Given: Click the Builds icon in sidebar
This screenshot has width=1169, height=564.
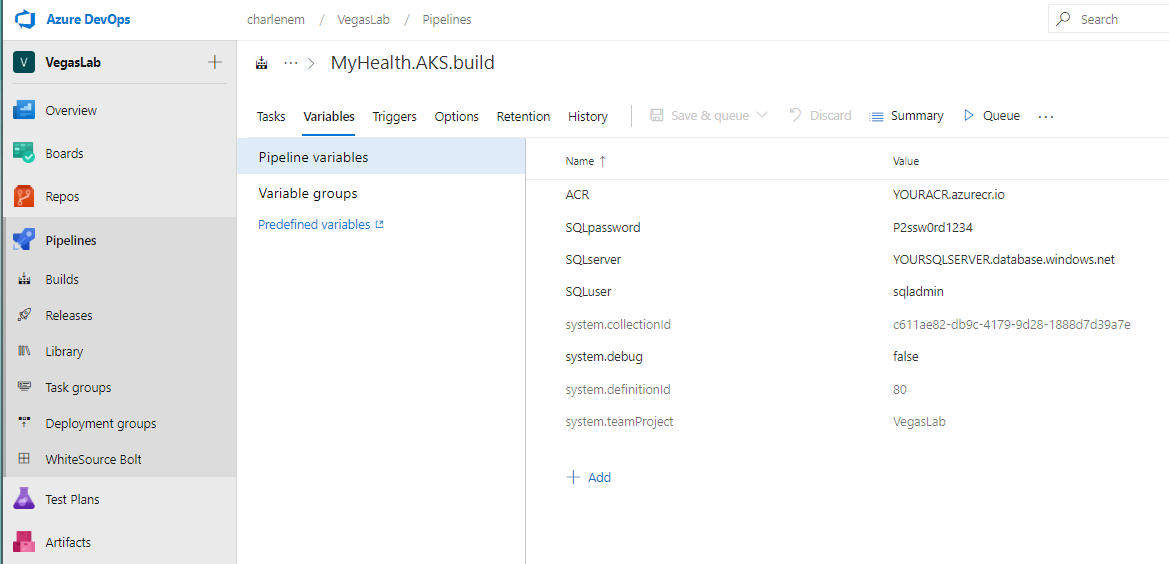Looking at the screenshot, I should (x=24, y=279).
